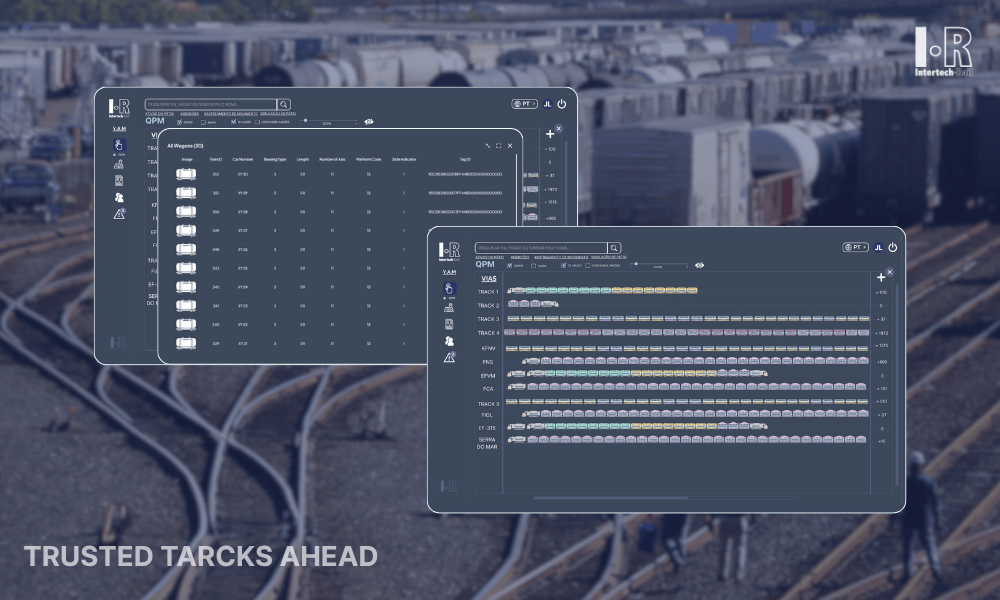Click the power logout icon in back window
Screen dimensions: 1000x600
(562, 104)
